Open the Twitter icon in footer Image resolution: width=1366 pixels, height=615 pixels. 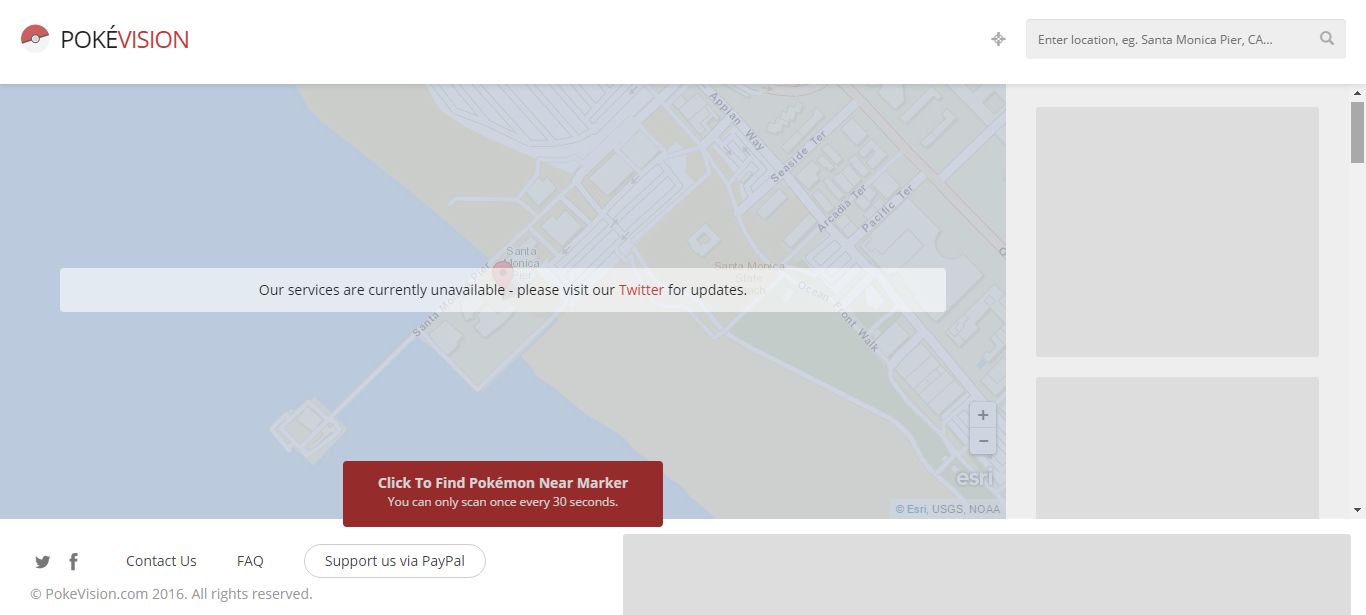[x=42, y=562]
